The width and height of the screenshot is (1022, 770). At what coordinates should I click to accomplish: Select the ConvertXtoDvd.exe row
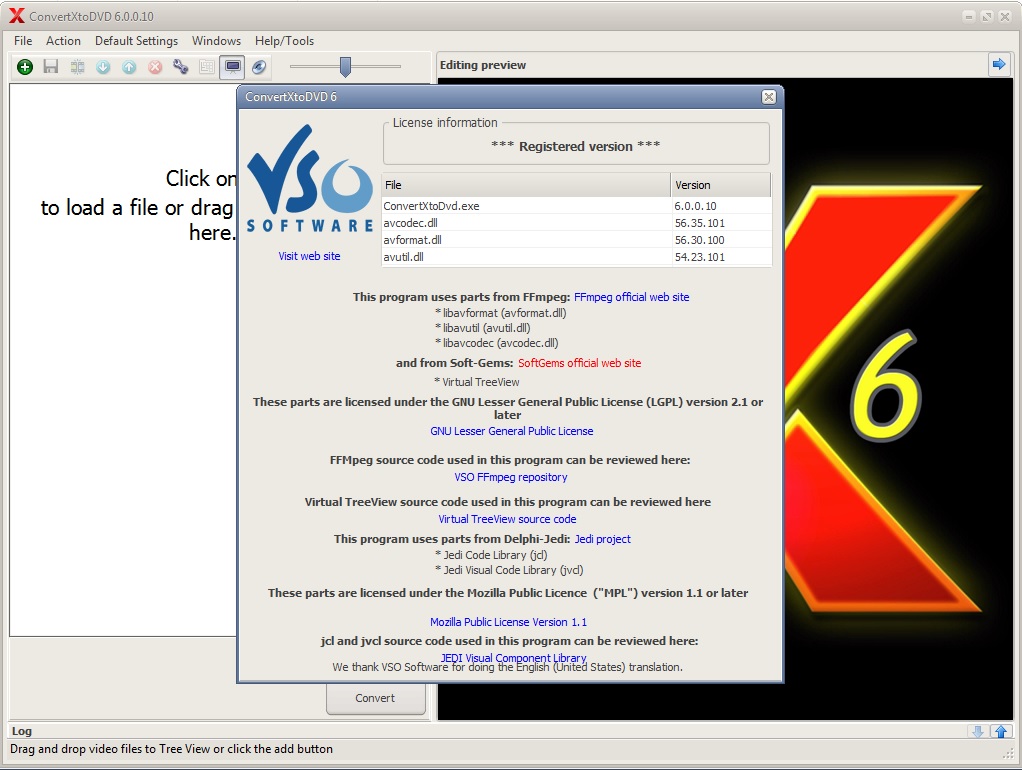coord(577,206)
